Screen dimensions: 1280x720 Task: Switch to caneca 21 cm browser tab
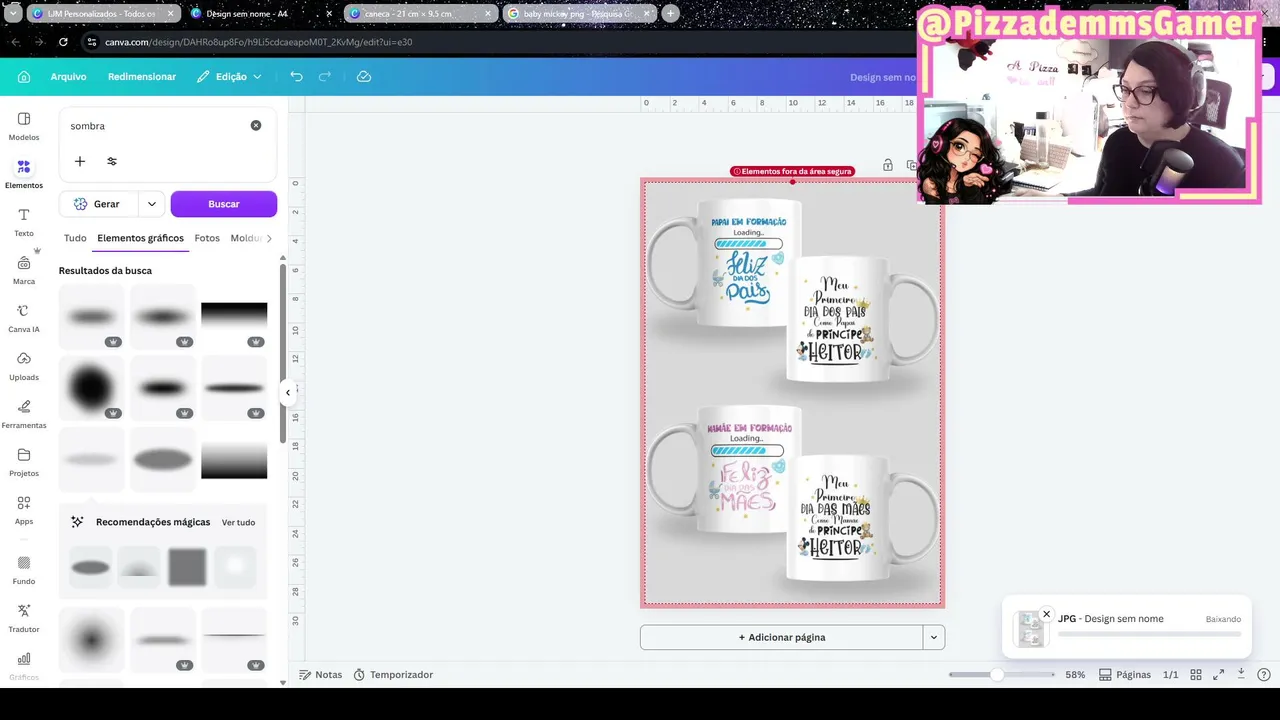(x=421, y=14)
